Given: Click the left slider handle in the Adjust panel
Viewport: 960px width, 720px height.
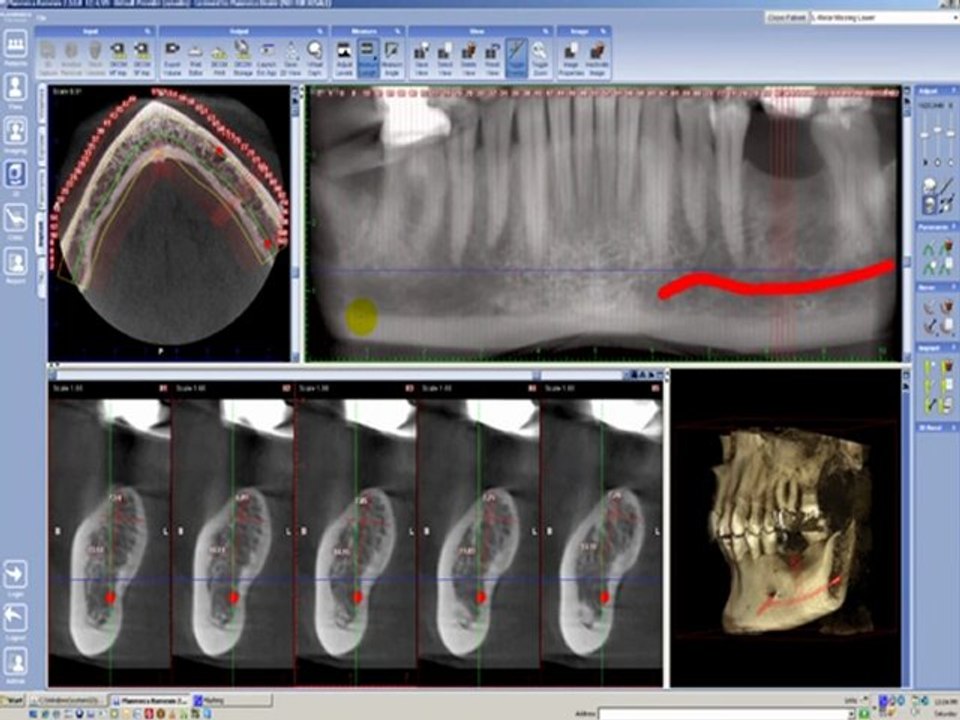Looking at the screenshot, I should 924,134.
